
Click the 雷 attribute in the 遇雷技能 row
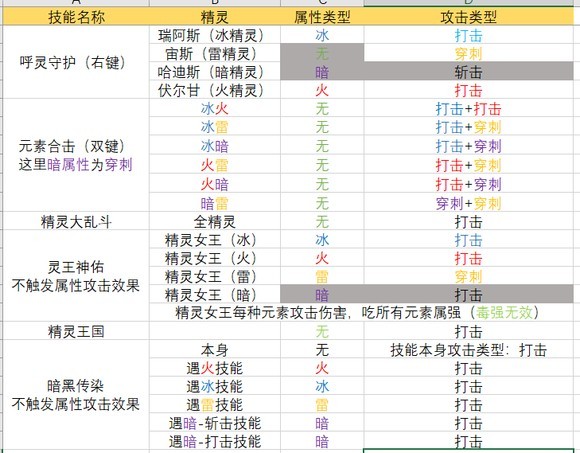pyautogui.click(x=322, y=405)
